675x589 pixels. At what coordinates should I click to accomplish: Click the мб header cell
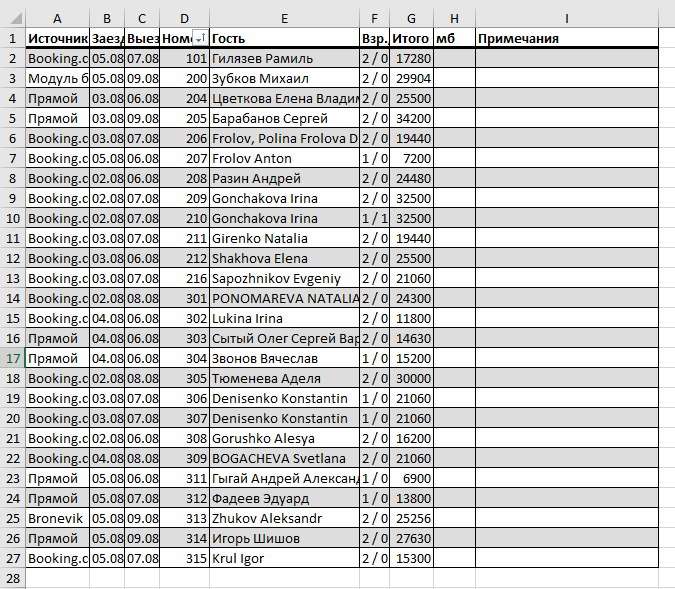(454, 38)
